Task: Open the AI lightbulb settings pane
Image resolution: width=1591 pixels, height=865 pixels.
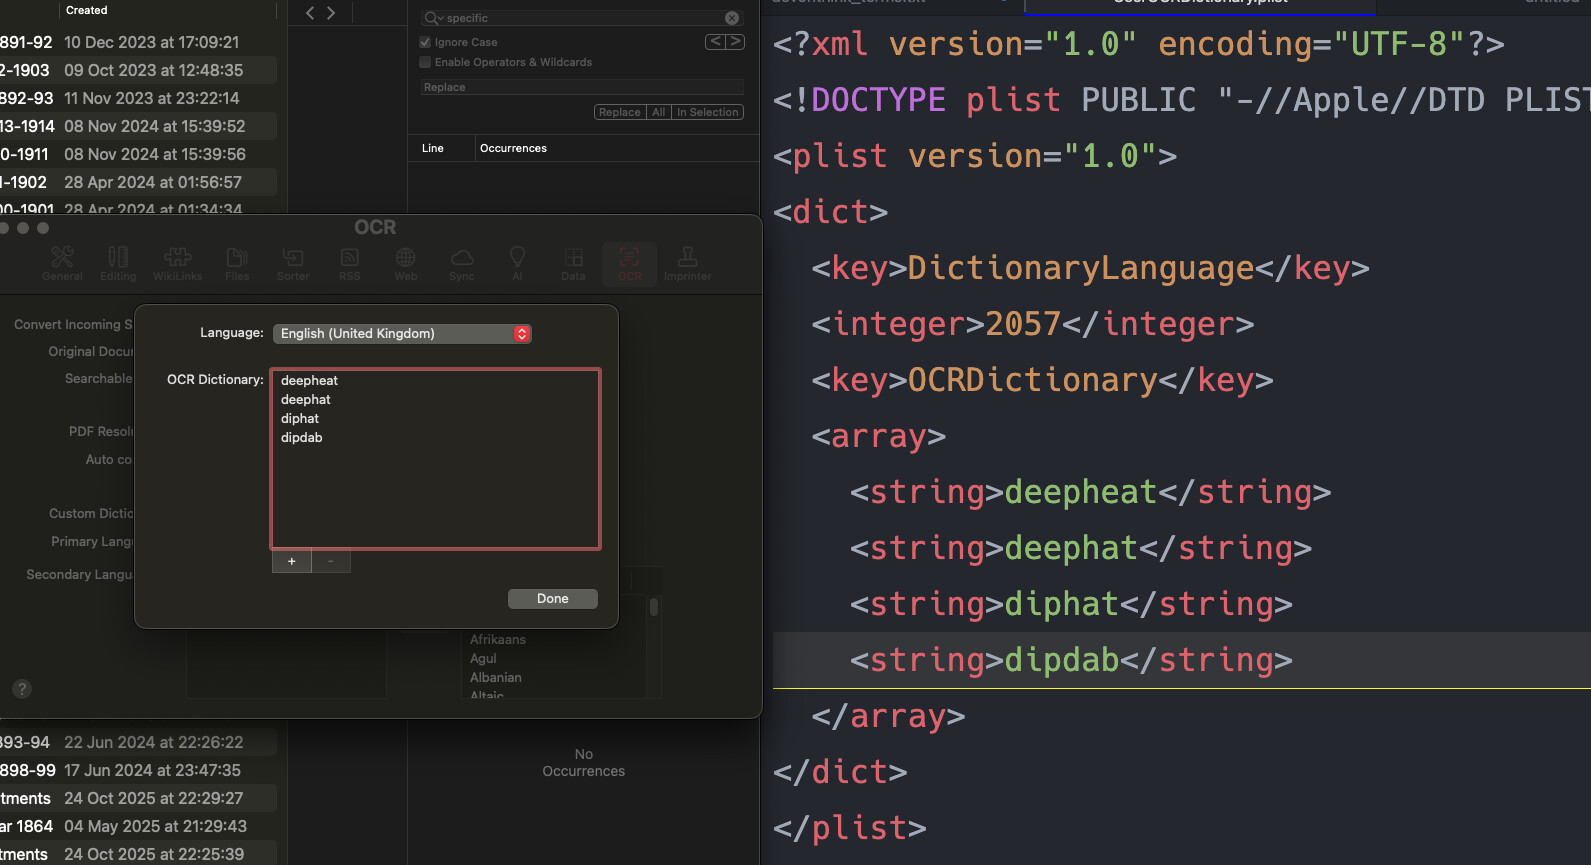Action: pos(517,263)
